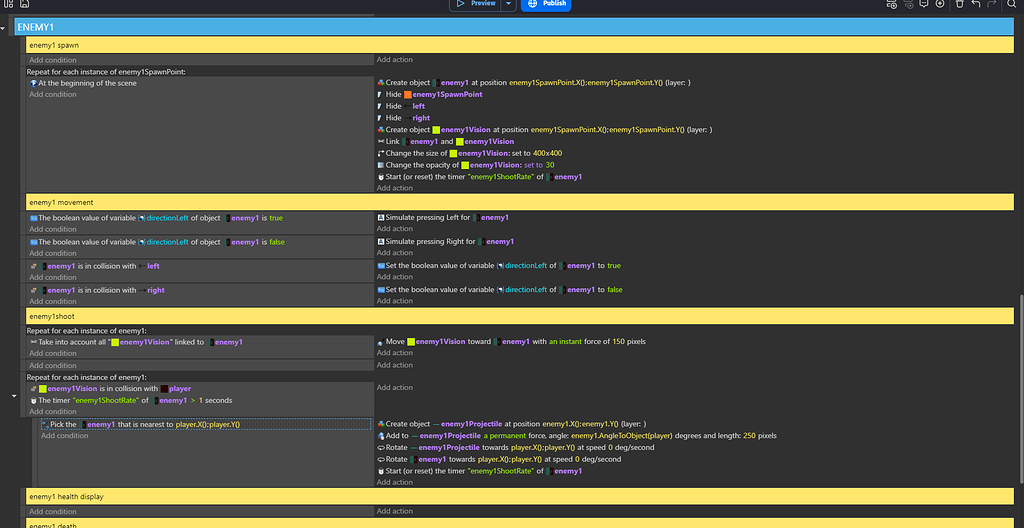Image resolution: width=1024 pixels, height=528 pixels.
Task: Click the add comment toolbar icon
Action: (x=924, y=4)
